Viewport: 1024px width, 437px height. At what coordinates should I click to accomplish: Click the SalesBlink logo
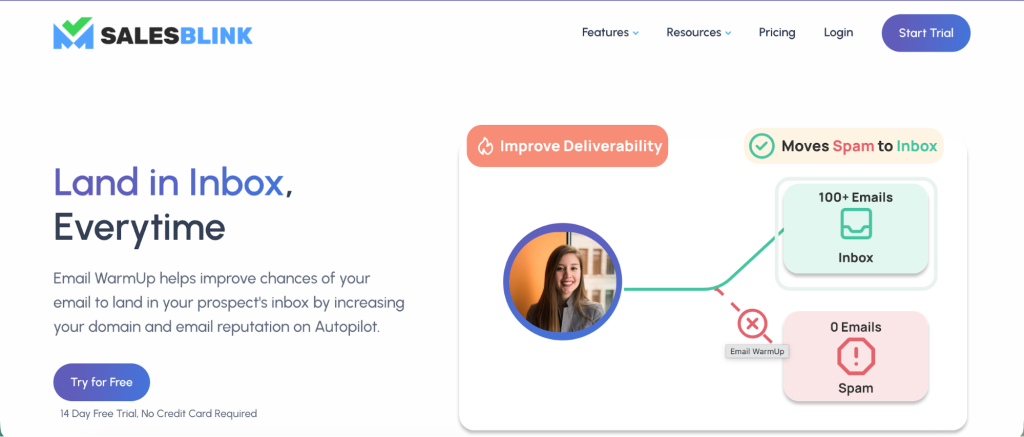(153, 33)
